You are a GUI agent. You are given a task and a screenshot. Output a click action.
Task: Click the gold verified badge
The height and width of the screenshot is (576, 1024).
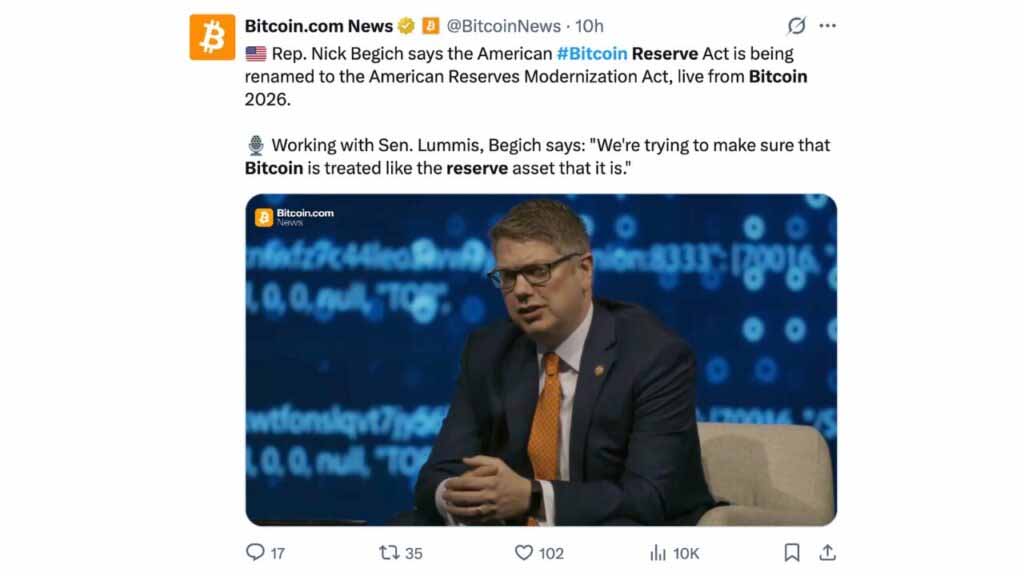coord(406,26)
